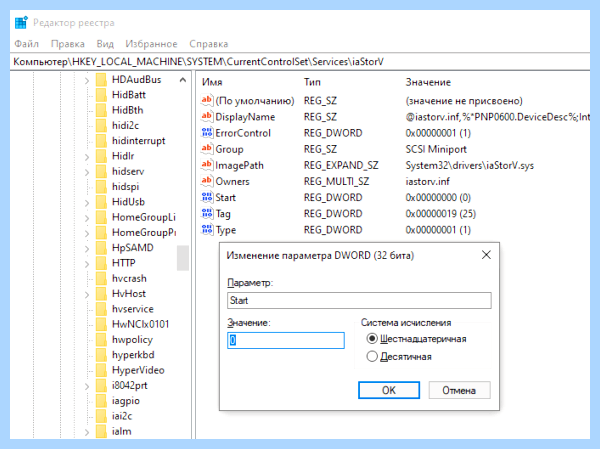
Task: Expand the HidUsb tree node
Action: 87,203
